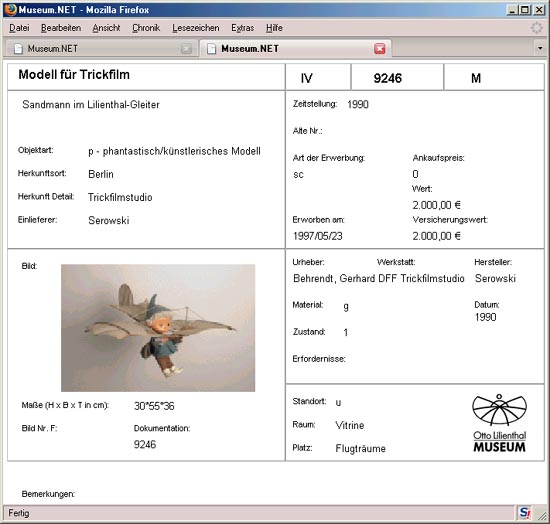Open the Ansicht menu
Screen dimensions: 550x524
[x=106, y=28]
